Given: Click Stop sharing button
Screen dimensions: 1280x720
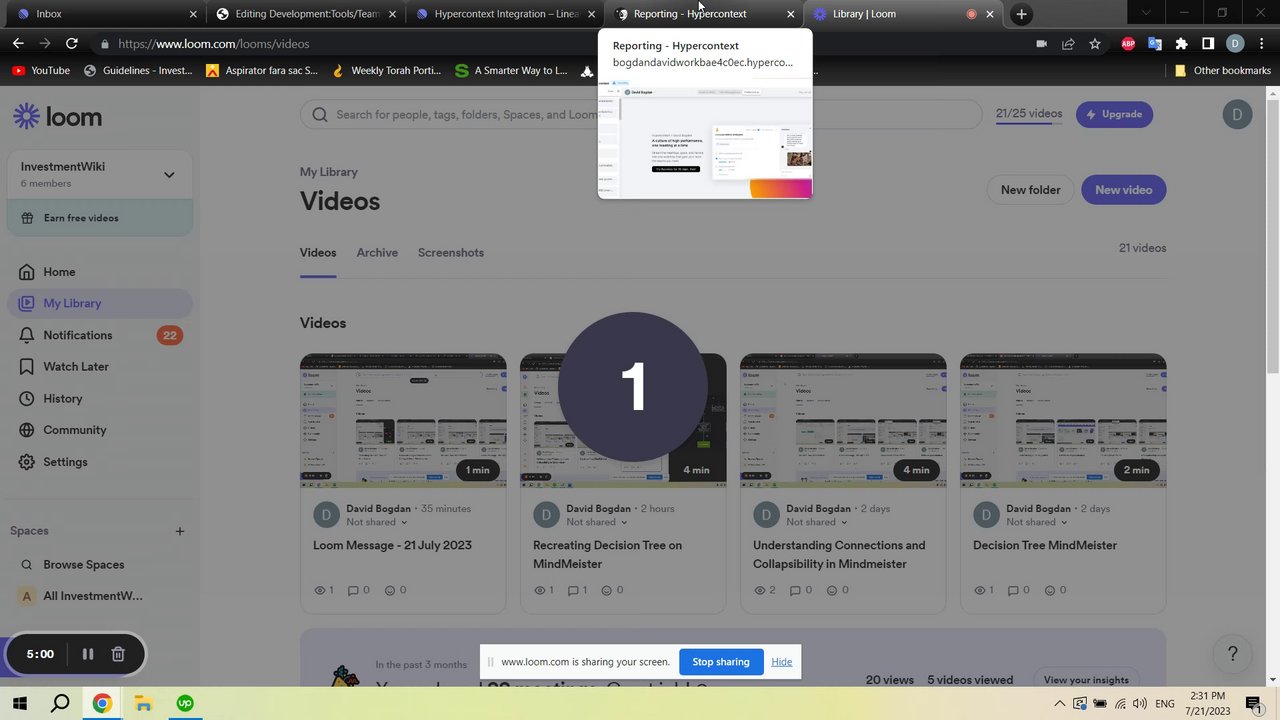Looking at the screenshot, I should tap(720, 662).
